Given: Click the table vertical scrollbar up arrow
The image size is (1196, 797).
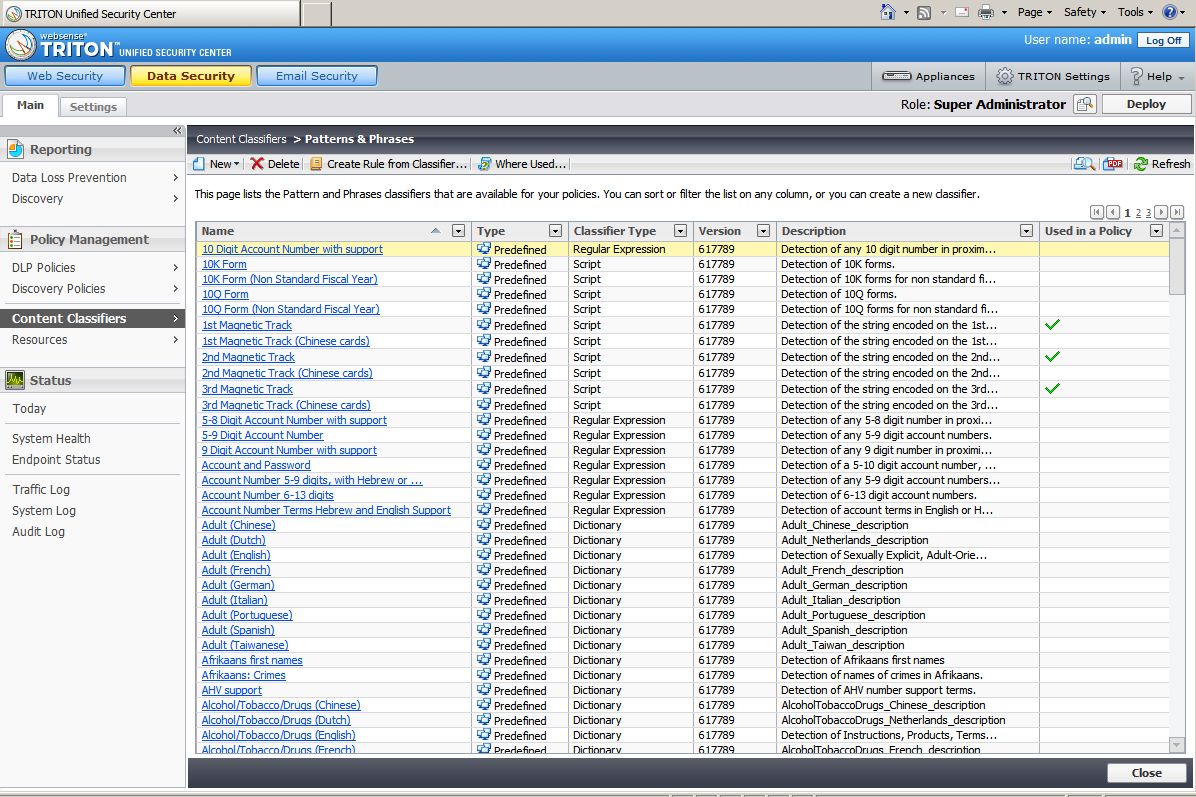Looking at the screenshot, I should coord(1177,230).
